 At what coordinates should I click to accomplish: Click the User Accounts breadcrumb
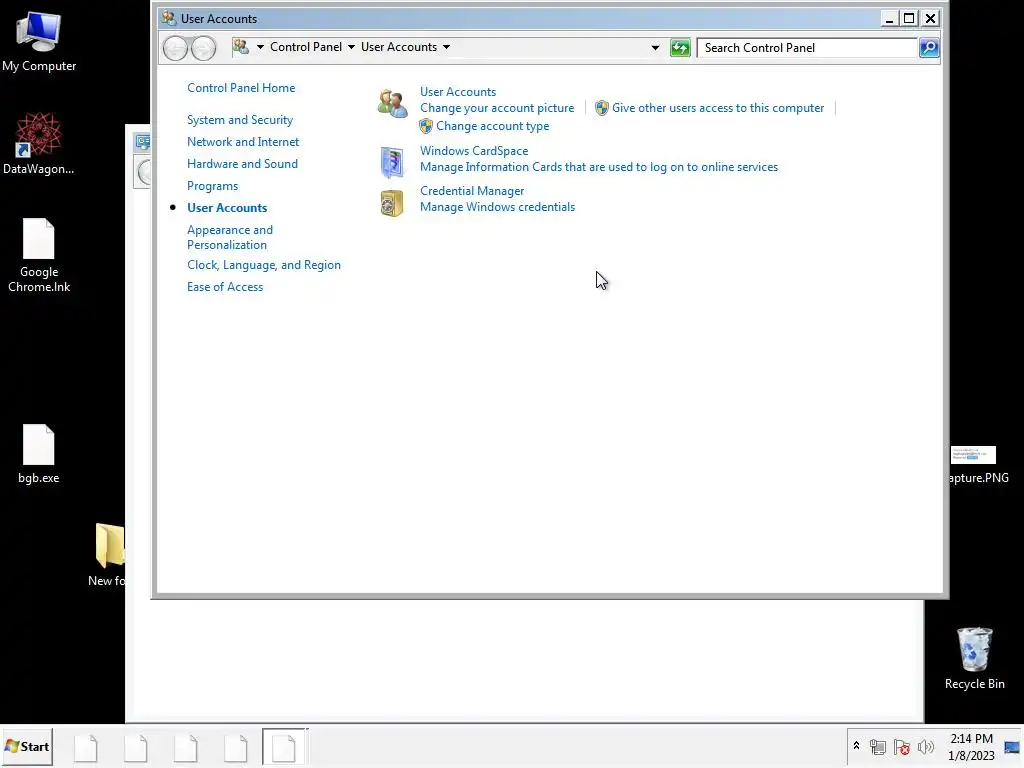(399, 47)
